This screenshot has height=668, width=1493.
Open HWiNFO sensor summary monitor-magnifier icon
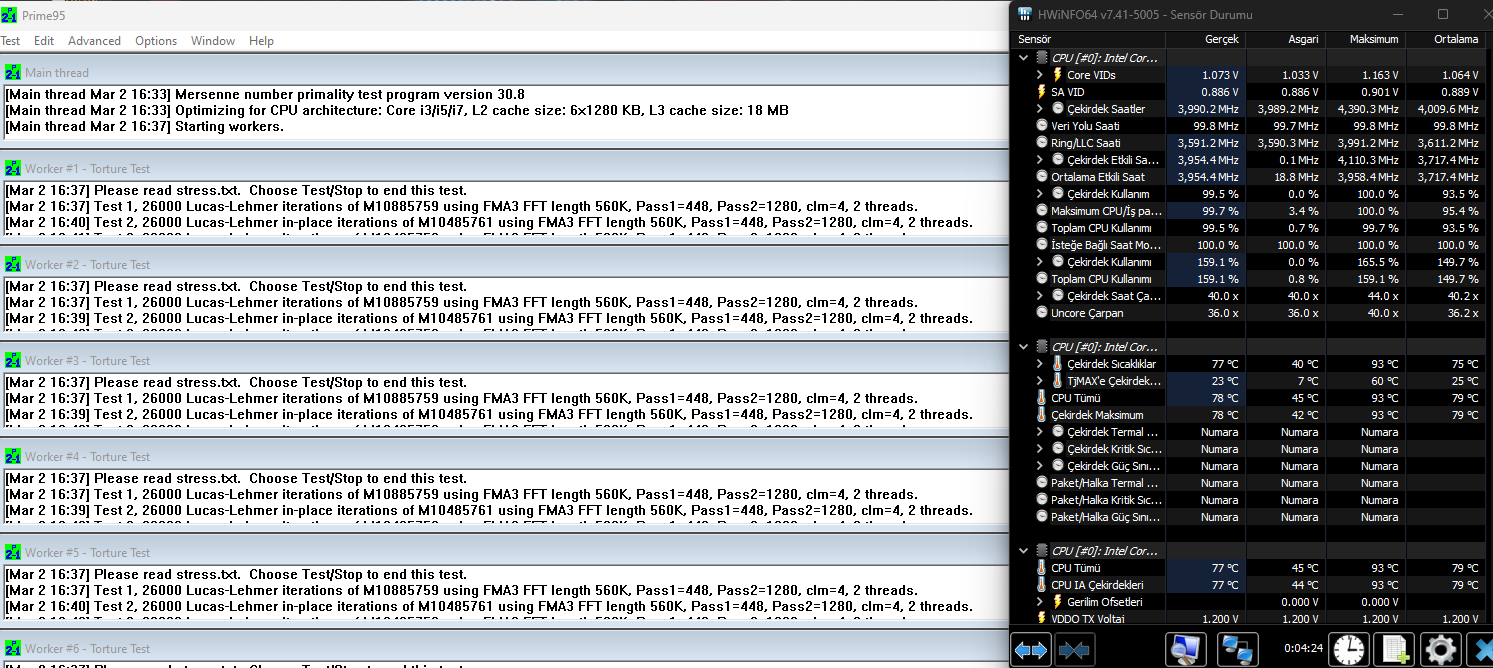pos(1188,649)
